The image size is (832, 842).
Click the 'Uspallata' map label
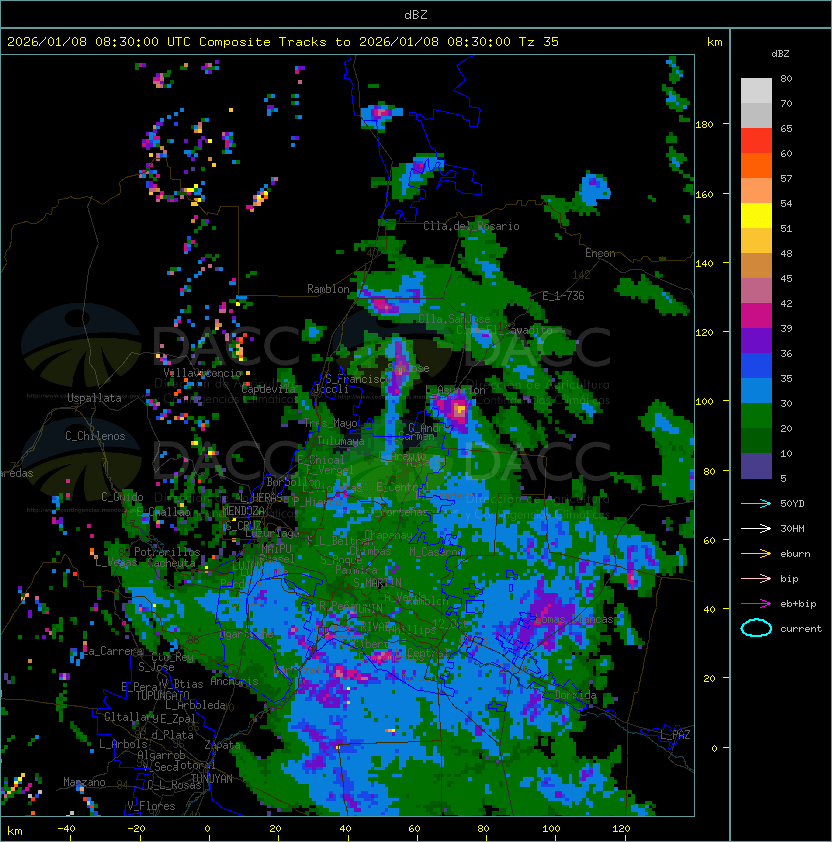pyautogui.click(x=94, y=398)
